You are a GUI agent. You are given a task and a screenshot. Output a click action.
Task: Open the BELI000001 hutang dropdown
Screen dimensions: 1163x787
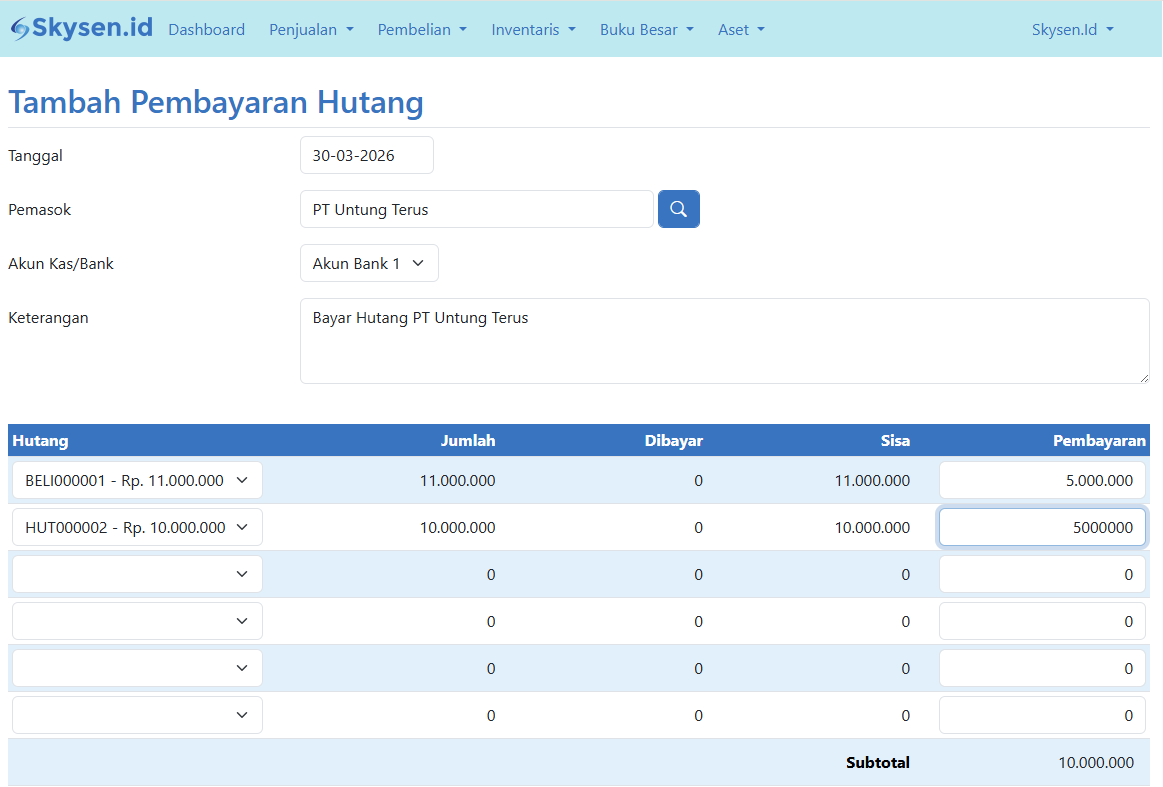[137, 481]
